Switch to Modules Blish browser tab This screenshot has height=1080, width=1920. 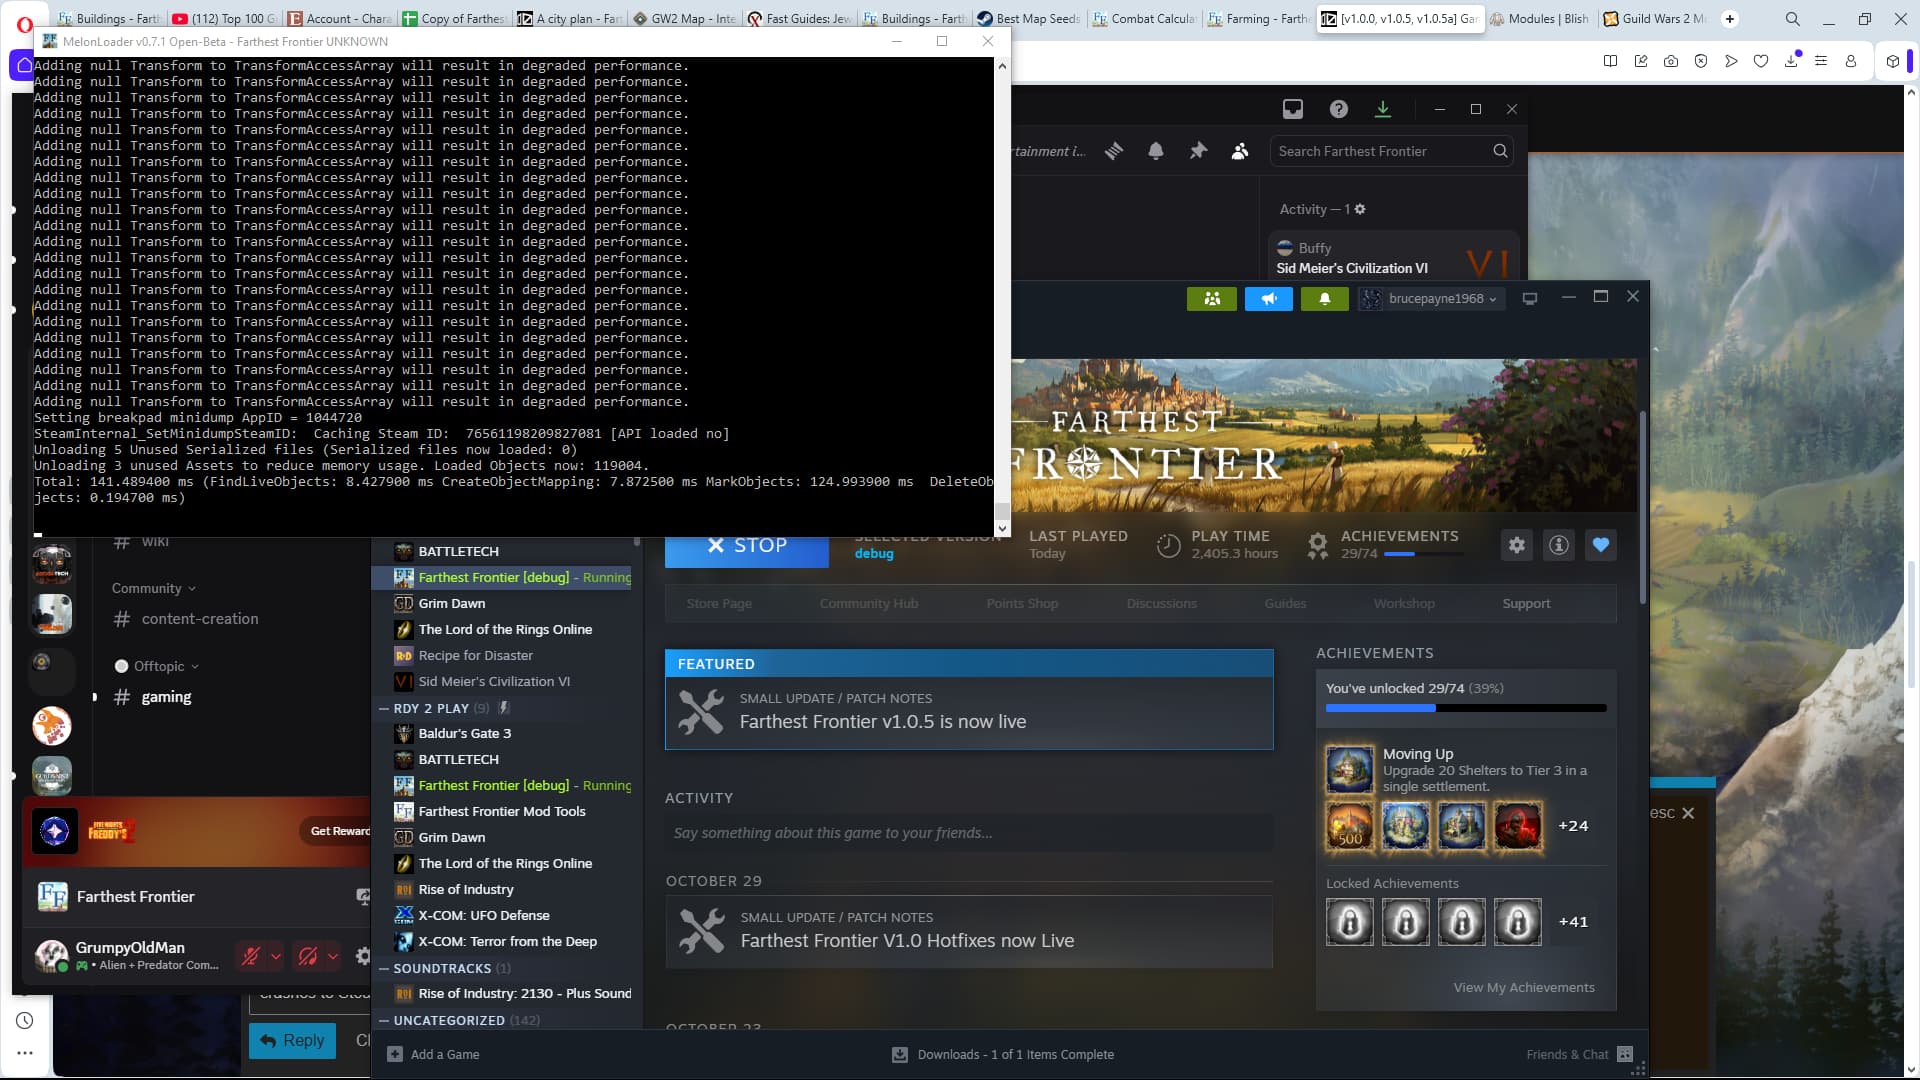[1546, 18]
